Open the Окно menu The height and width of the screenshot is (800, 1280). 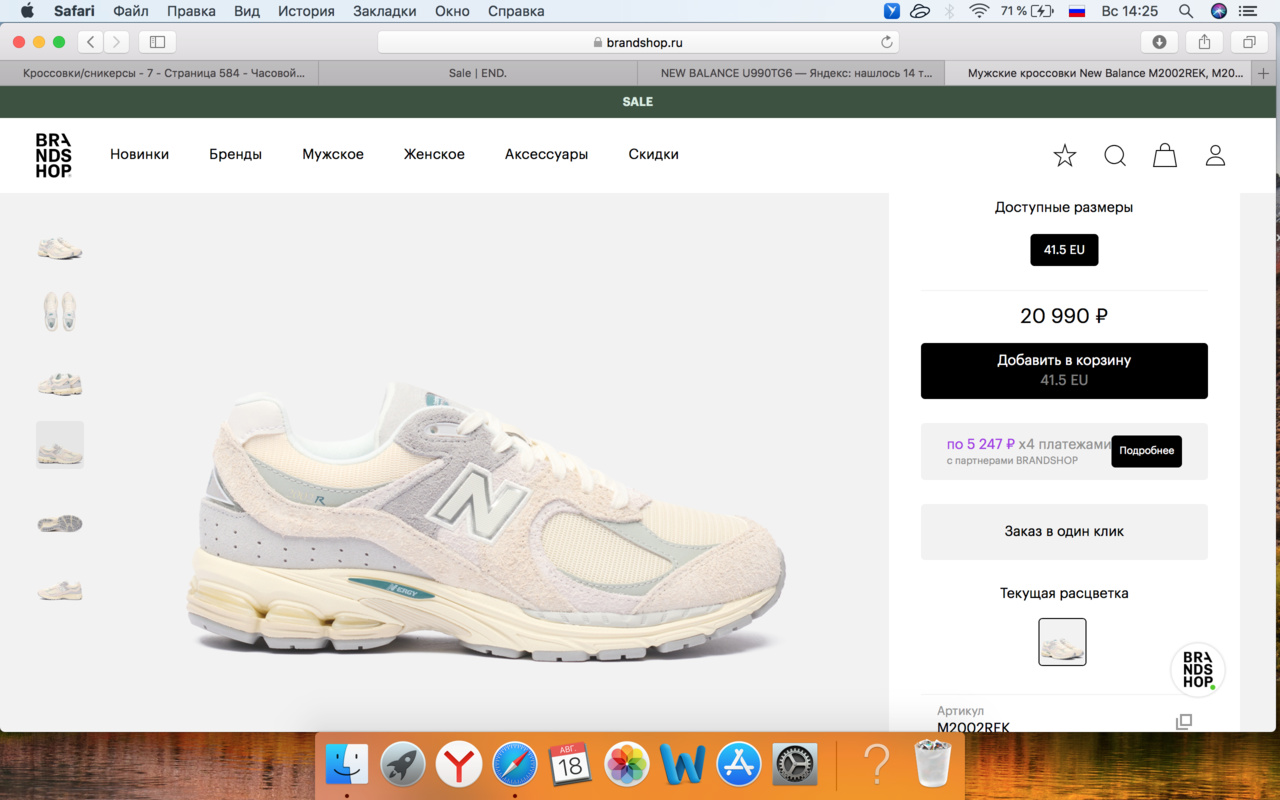(452, 11)
